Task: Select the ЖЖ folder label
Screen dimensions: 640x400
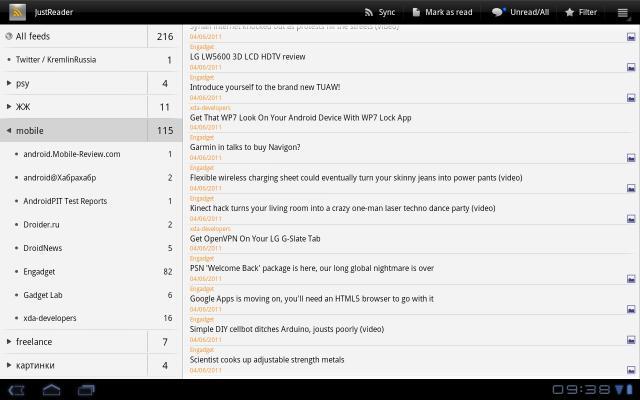Action: (x=23, y=107)
